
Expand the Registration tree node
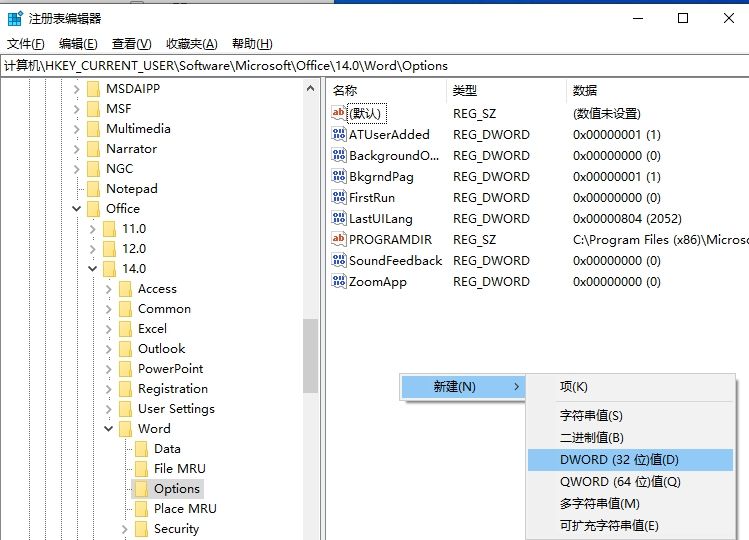coord(108,389)
